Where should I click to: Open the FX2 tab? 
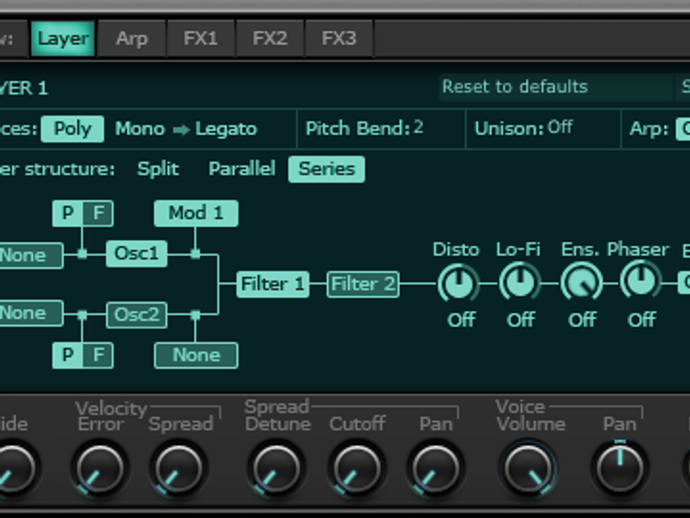[x=270, y=39]
